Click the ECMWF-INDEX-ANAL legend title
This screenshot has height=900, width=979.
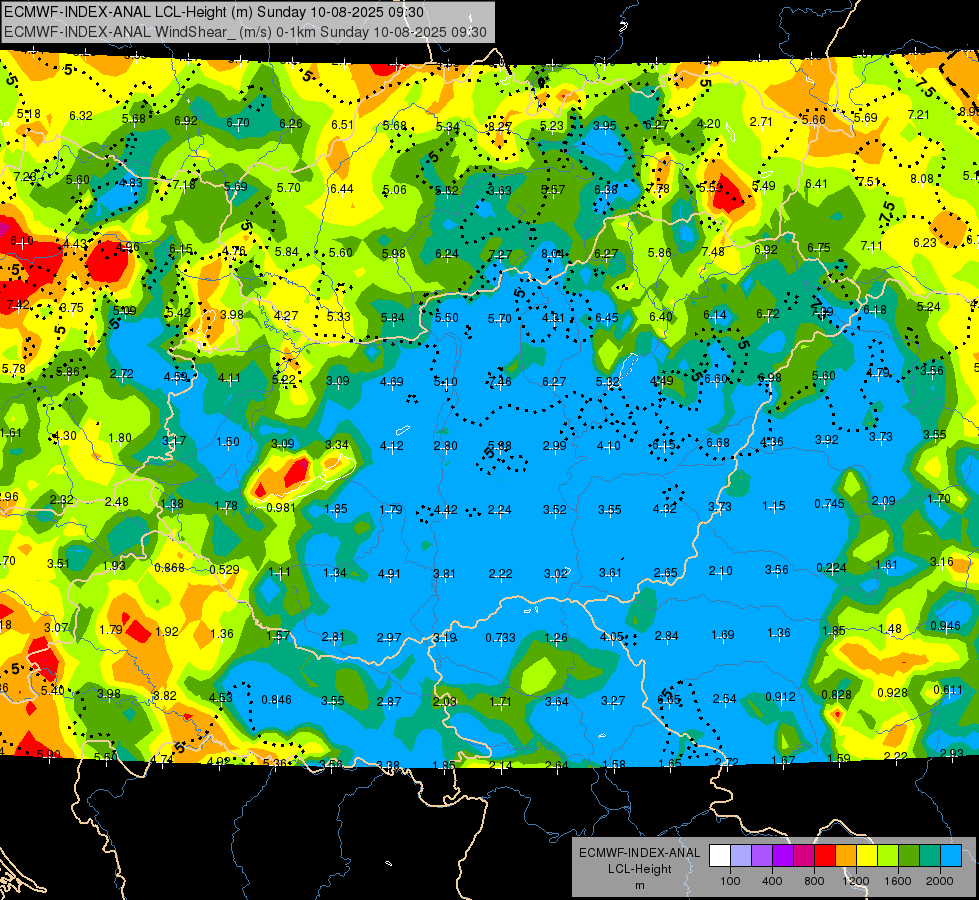639,853
